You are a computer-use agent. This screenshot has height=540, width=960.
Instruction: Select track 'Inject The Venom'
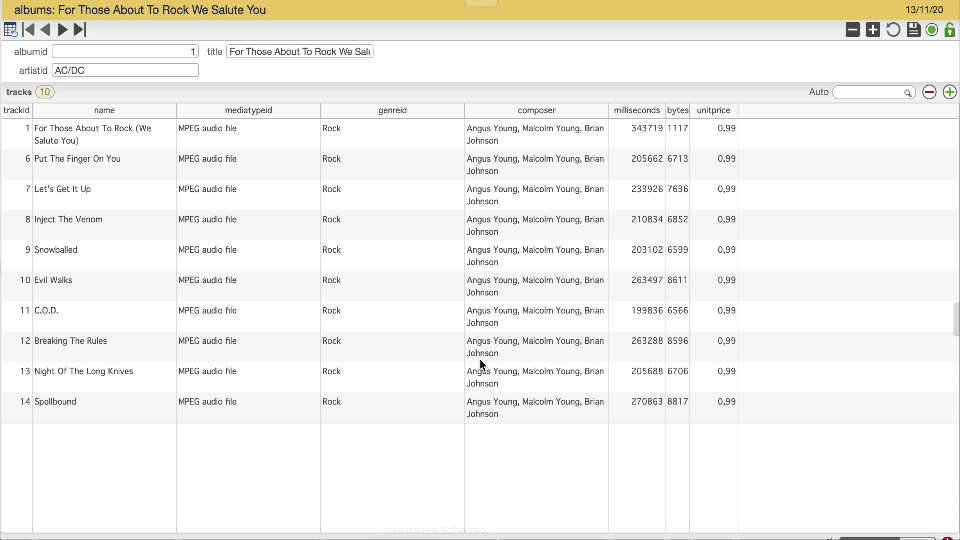68,219
